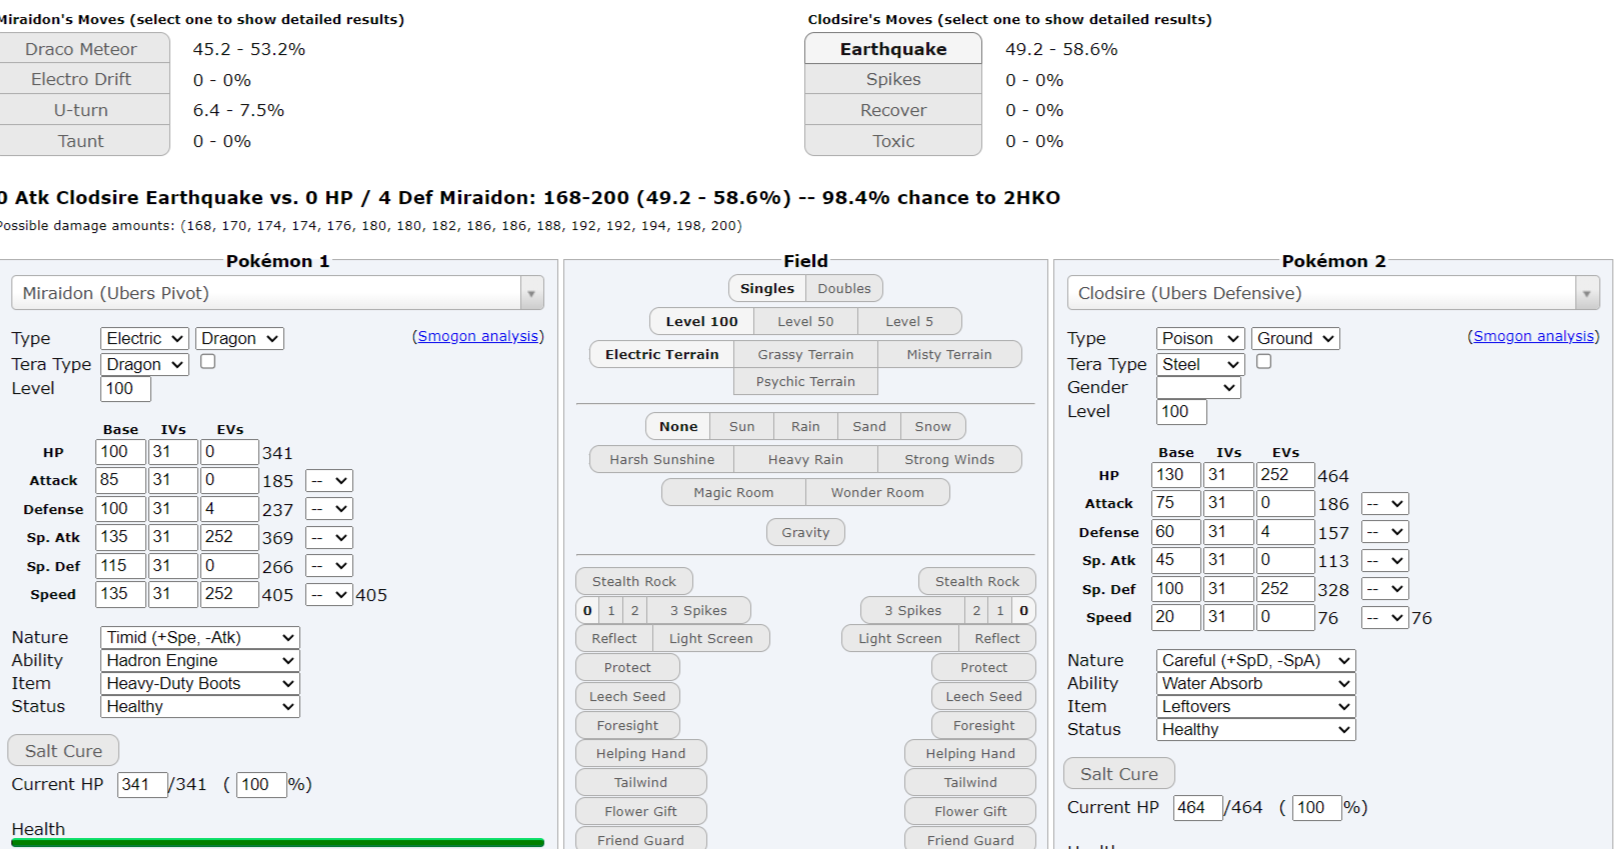
Task: Set 3 Spikes on Clodsire's side
Action: [x=913, y=610]
